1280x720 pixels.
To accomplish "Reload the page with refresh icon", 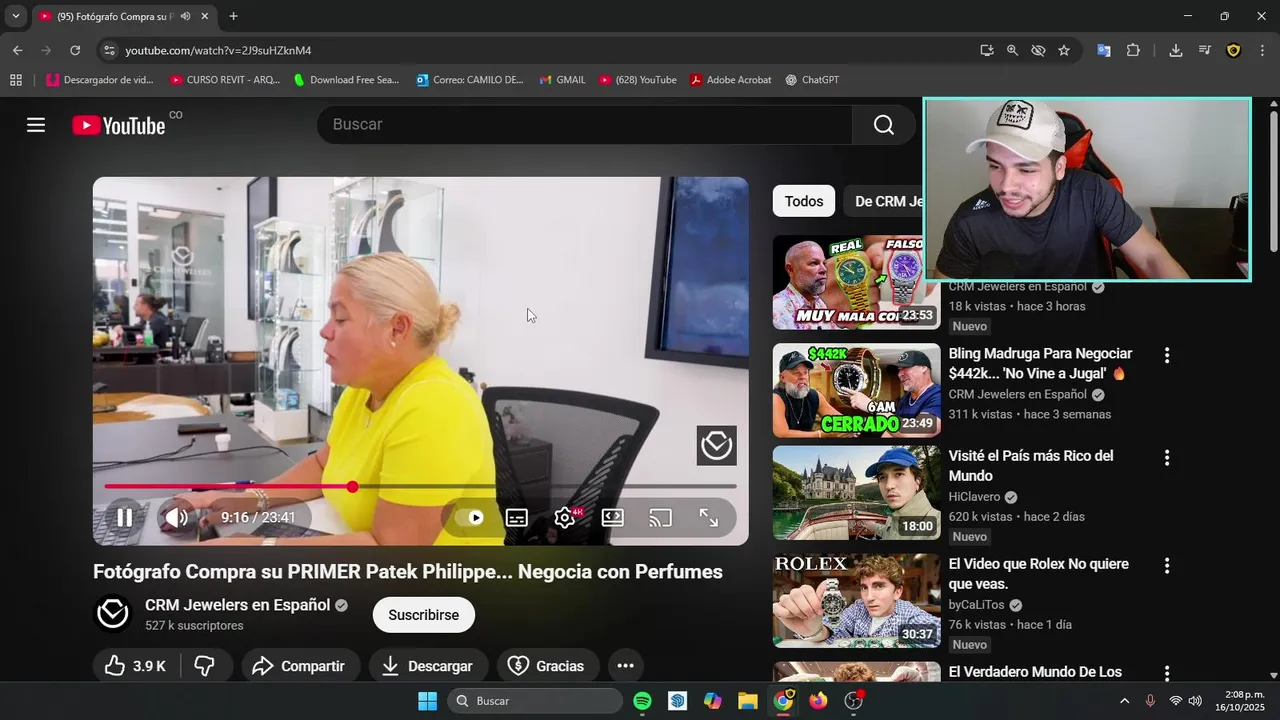I will click(75, 50).
